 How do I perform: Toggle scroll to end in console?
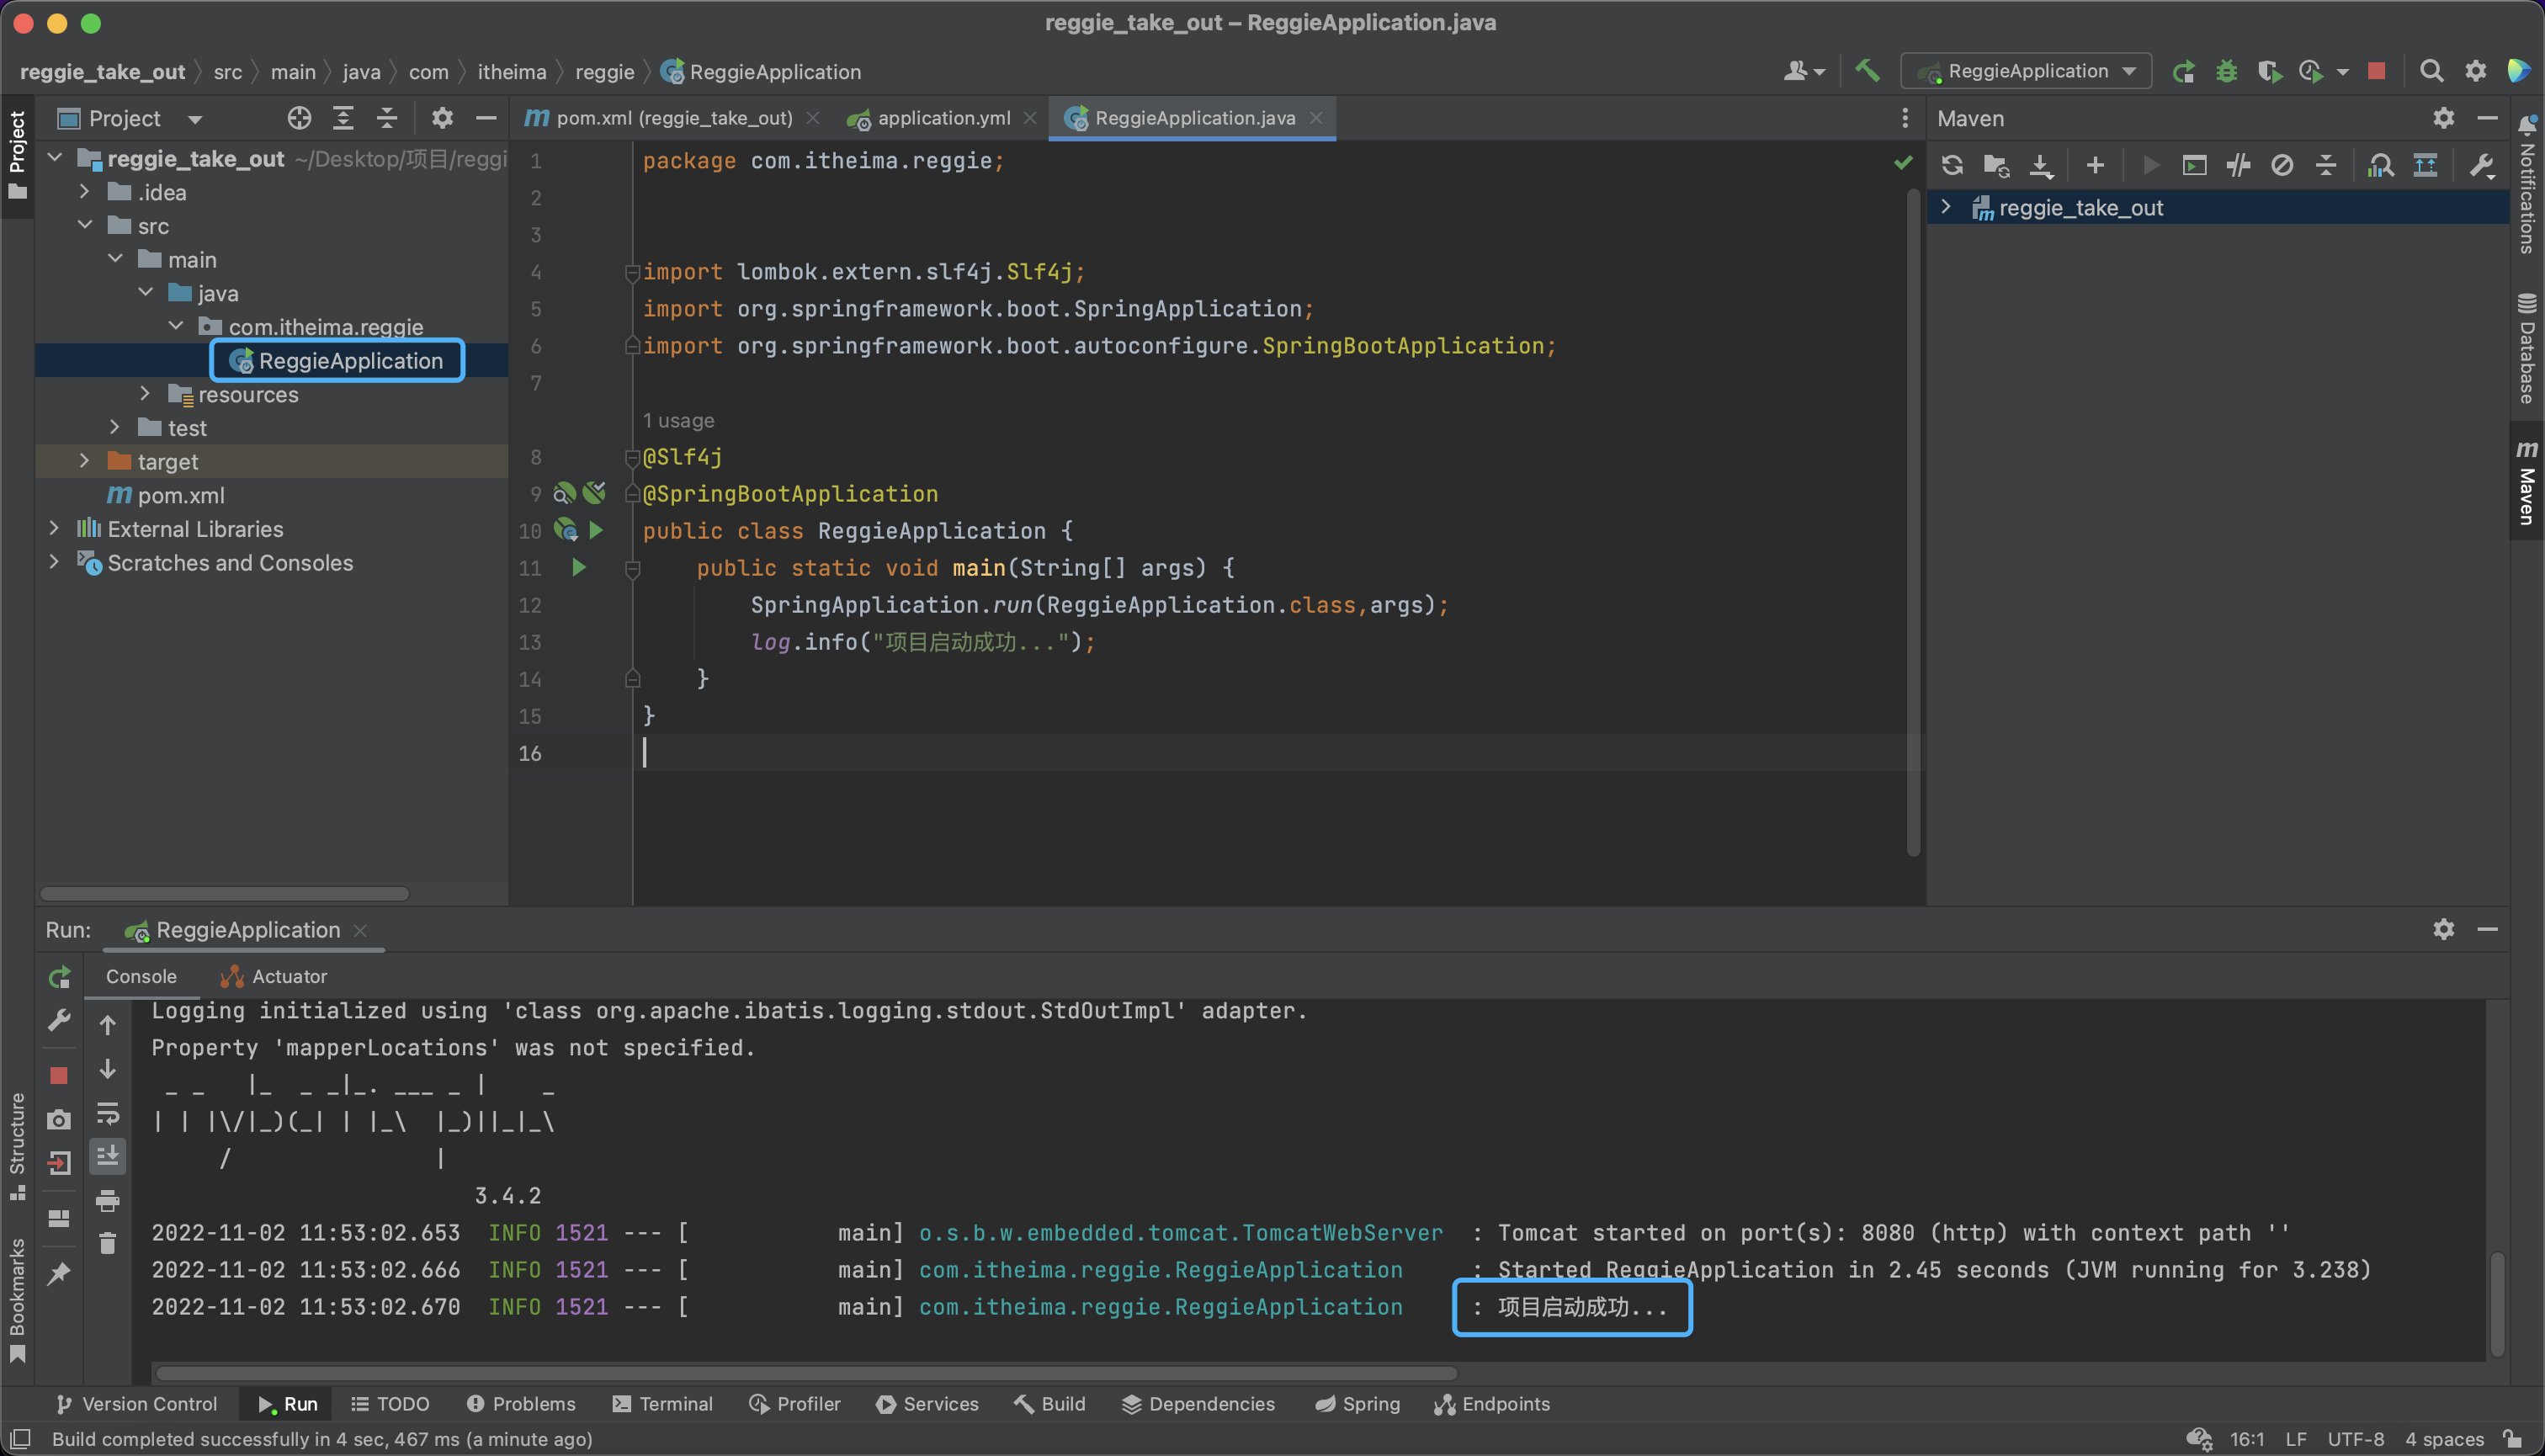[x=107, y=1157]
